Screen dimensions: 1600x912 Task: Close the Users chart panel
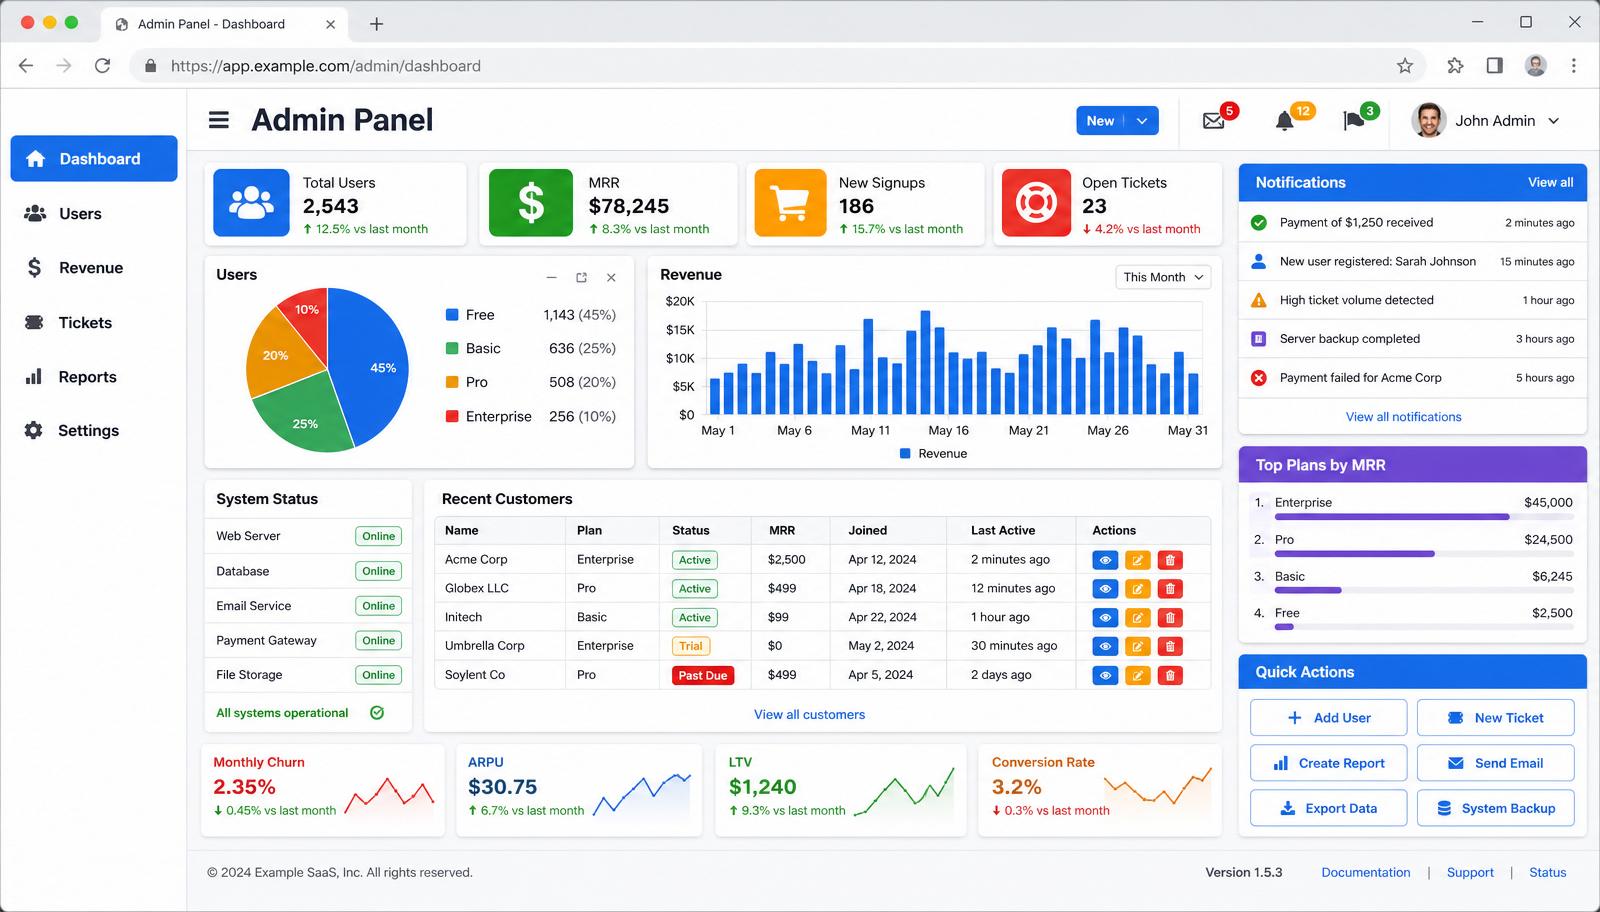(611, 278)
